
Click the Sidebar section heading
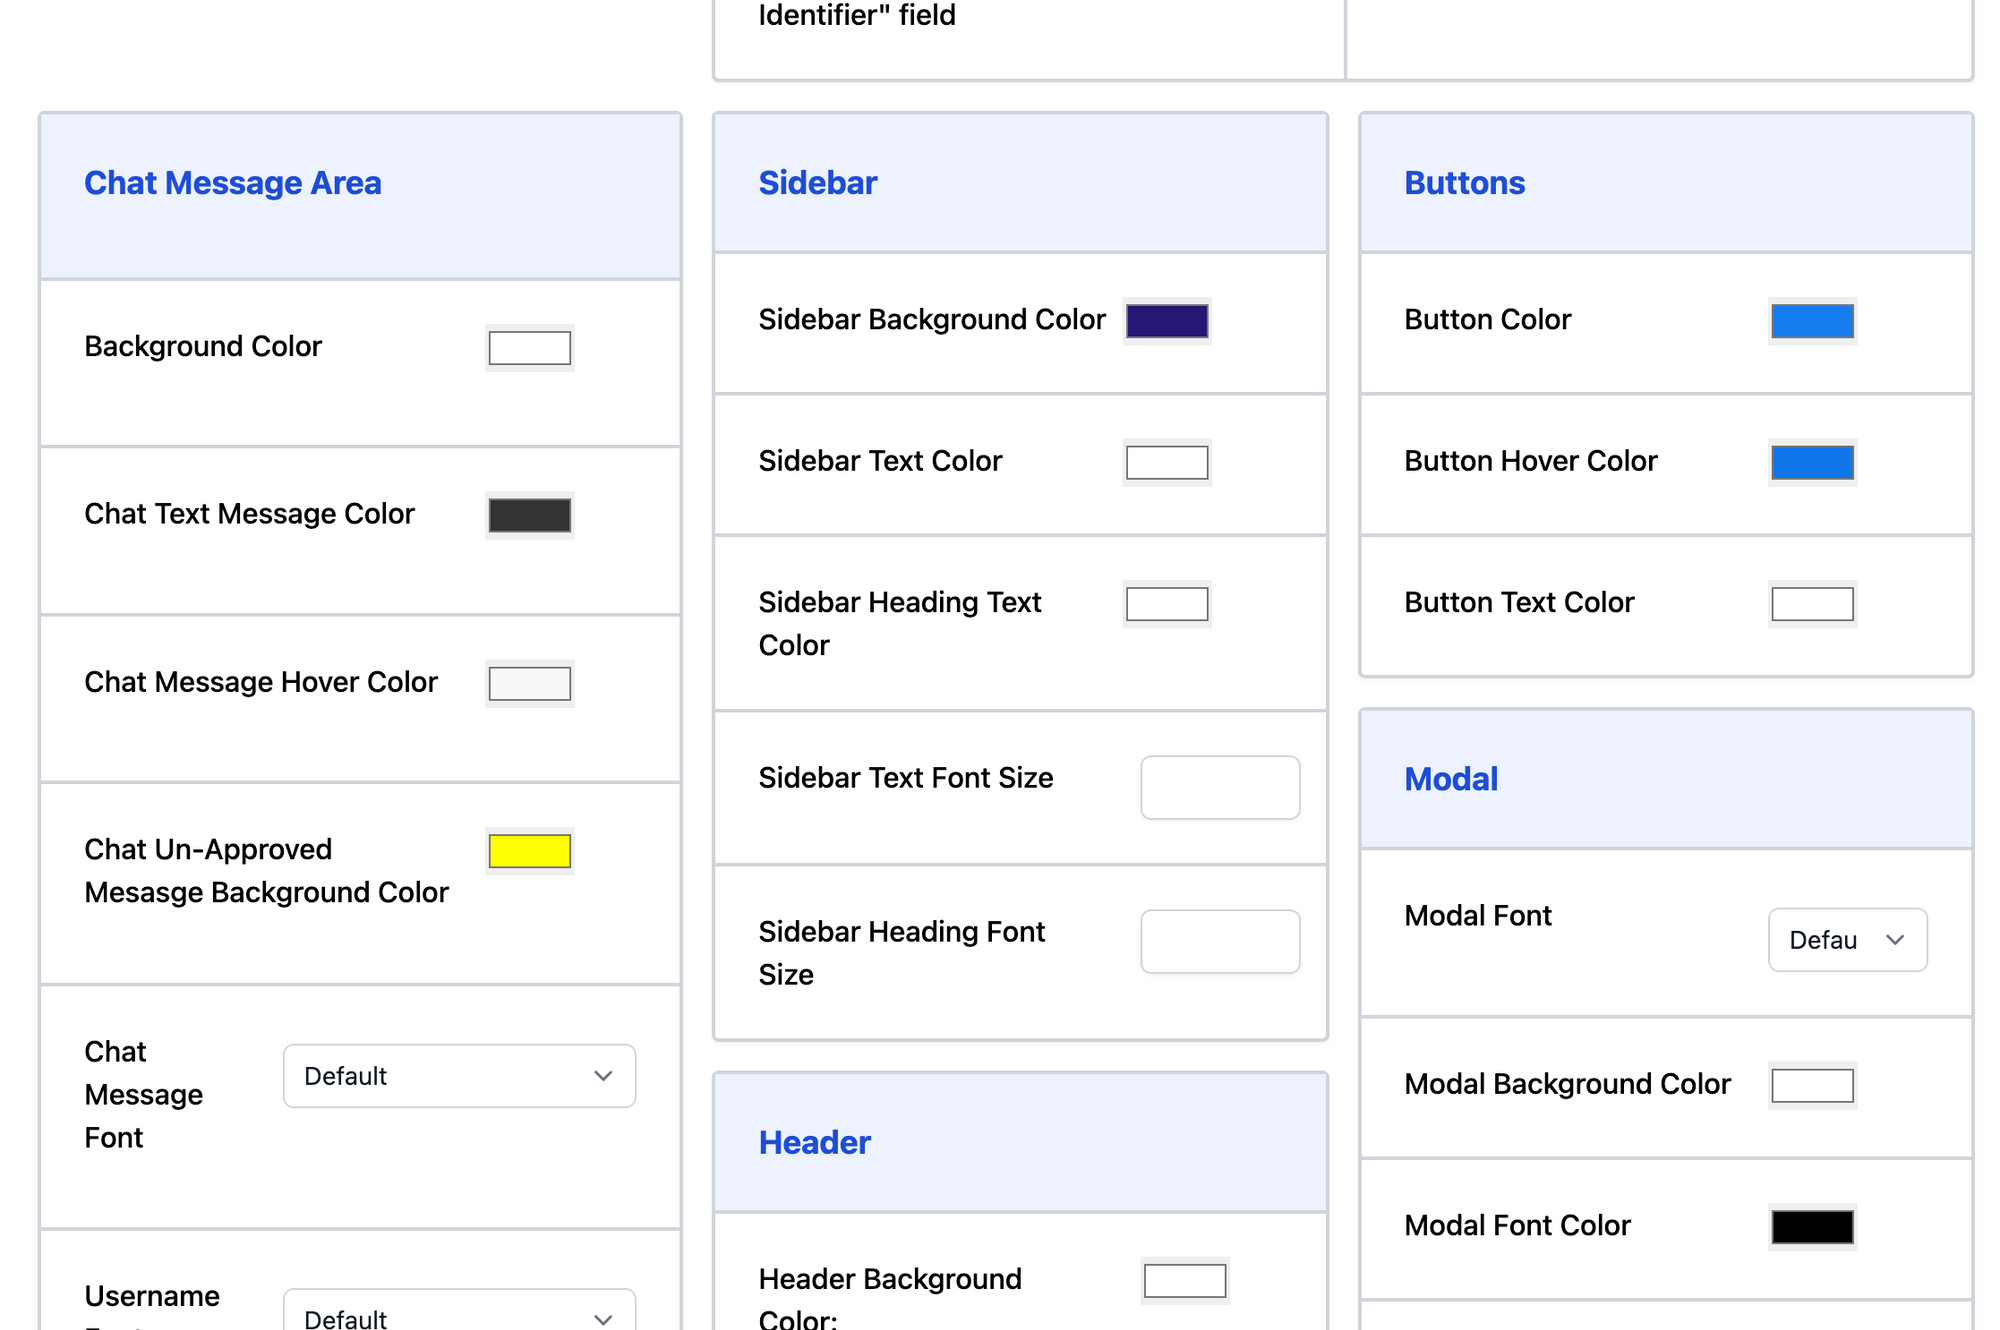click(x=818, y=183)
